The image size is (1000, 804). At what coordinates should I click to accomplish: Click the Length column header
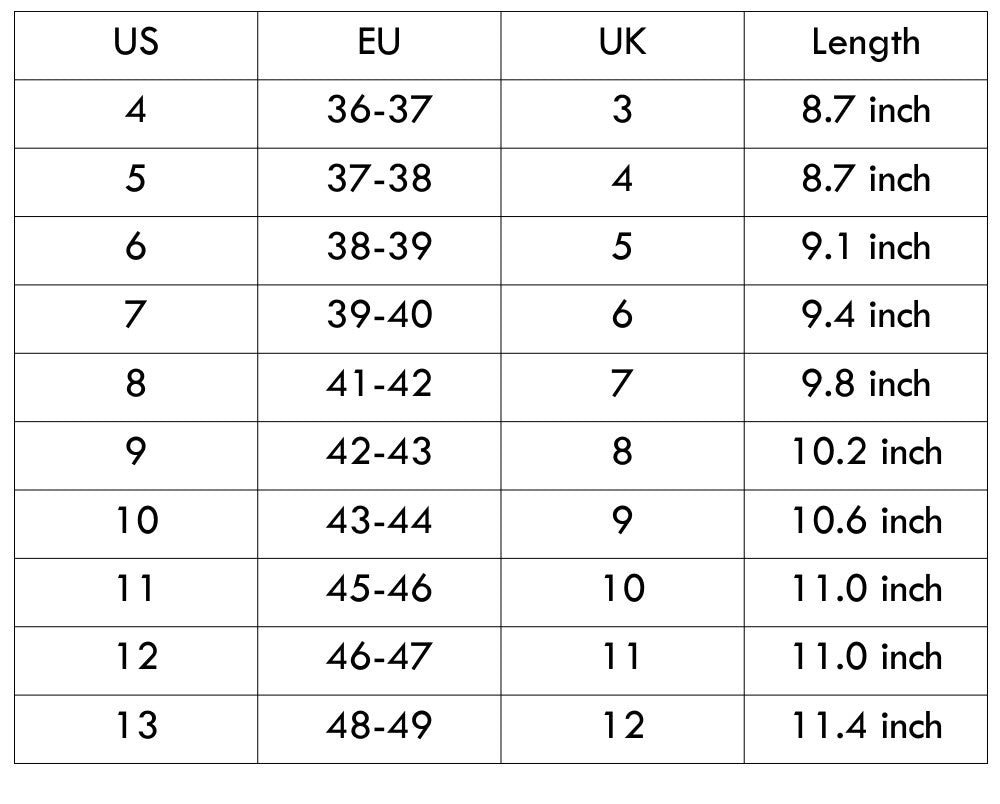tap(865, 45)
